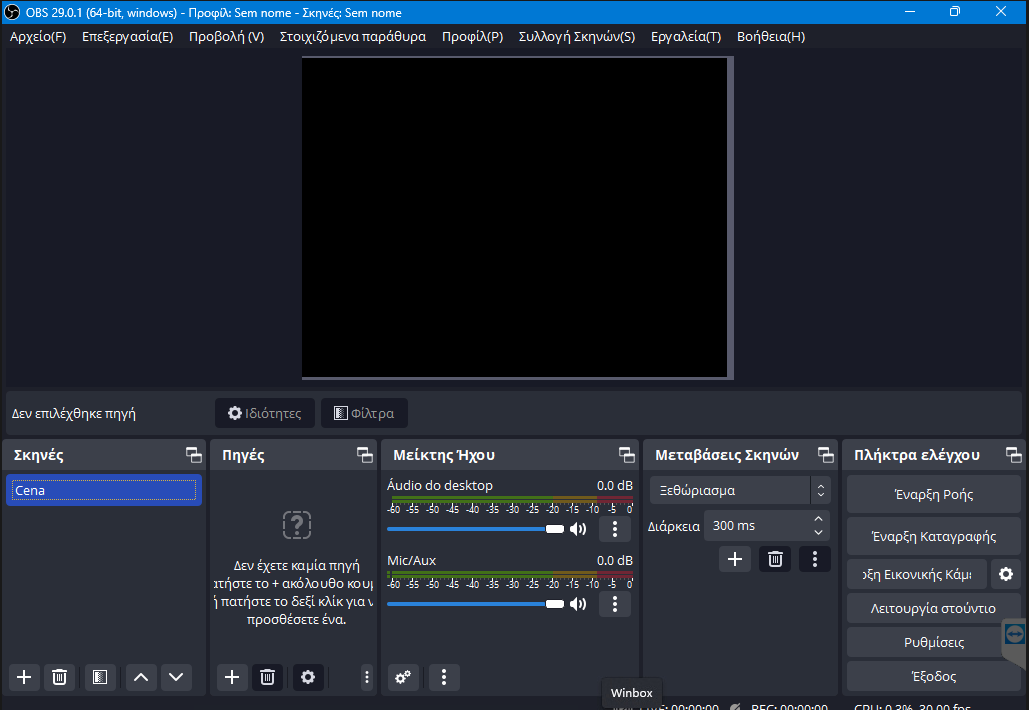Undock the Μείκτης Ήχου panel
Screen dimensions: 1029x710
627,455
